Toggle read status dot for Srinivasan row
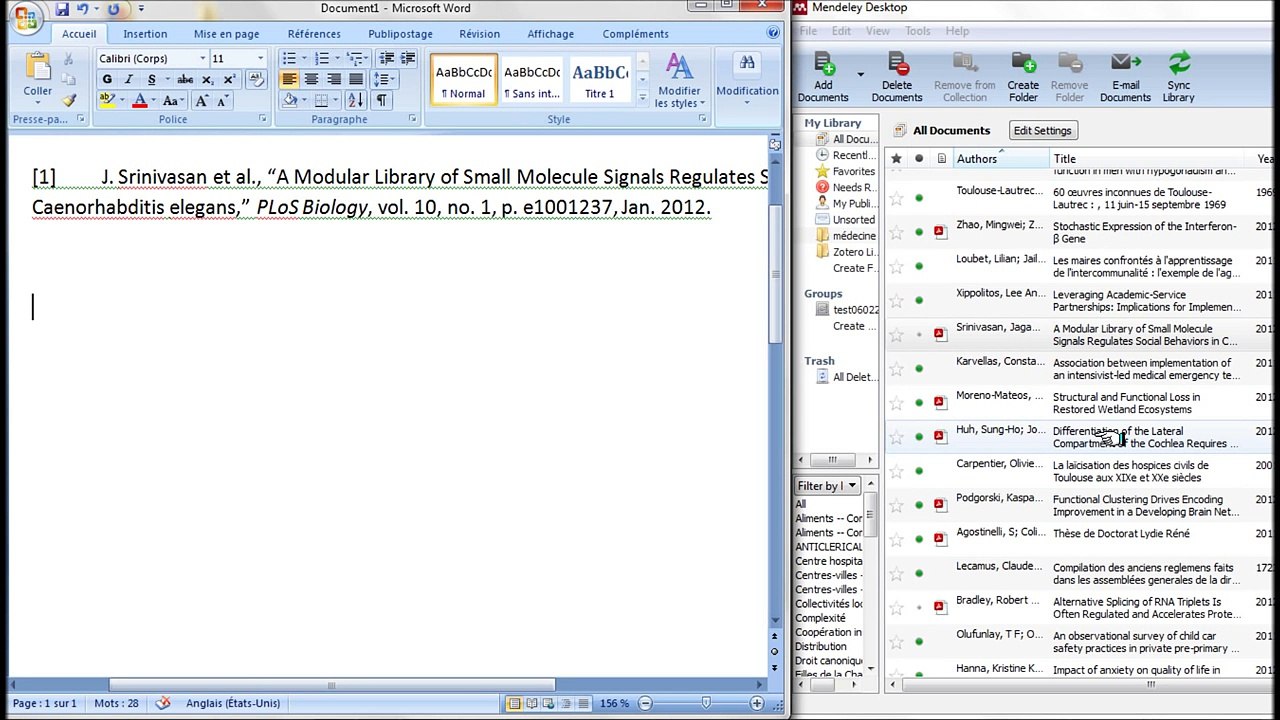Image resolution: width=1280 pixels, height=720 pixels. pos(919,335)
